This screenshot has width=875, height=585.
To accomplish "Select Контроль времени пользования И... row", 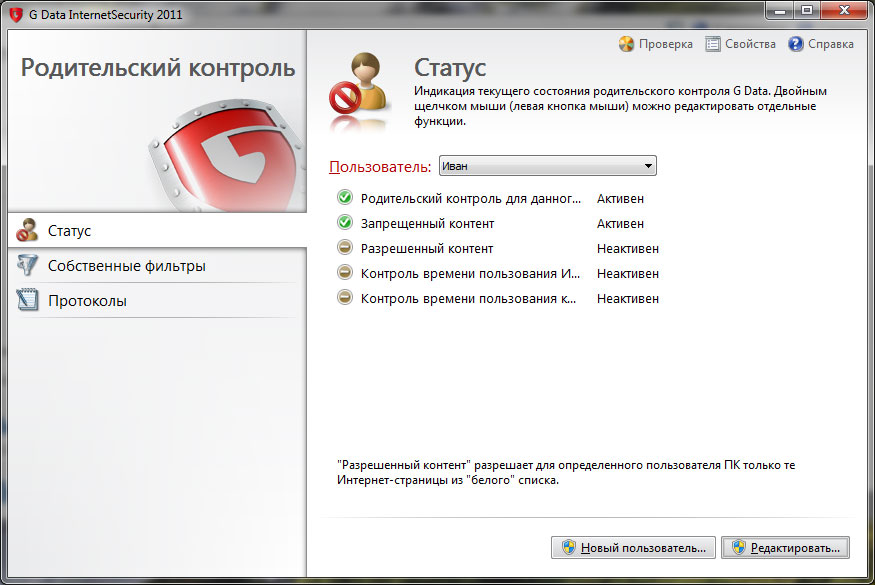I will (x=498, y=274).
